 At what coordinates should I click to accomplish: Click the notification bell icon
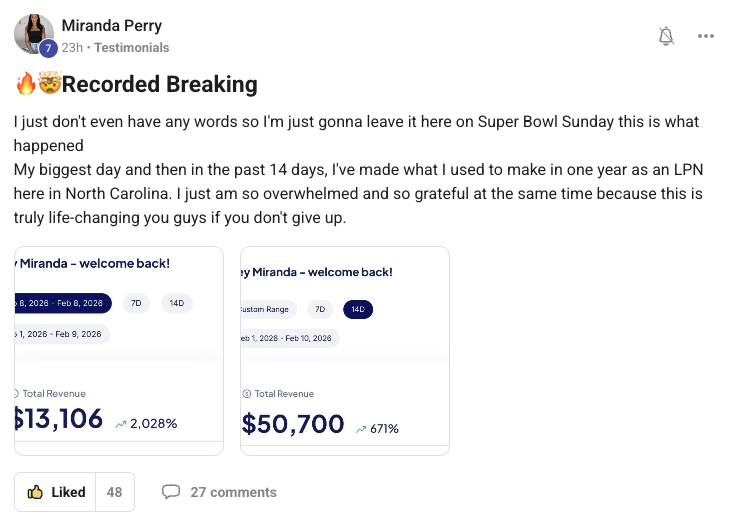[666, 36]
